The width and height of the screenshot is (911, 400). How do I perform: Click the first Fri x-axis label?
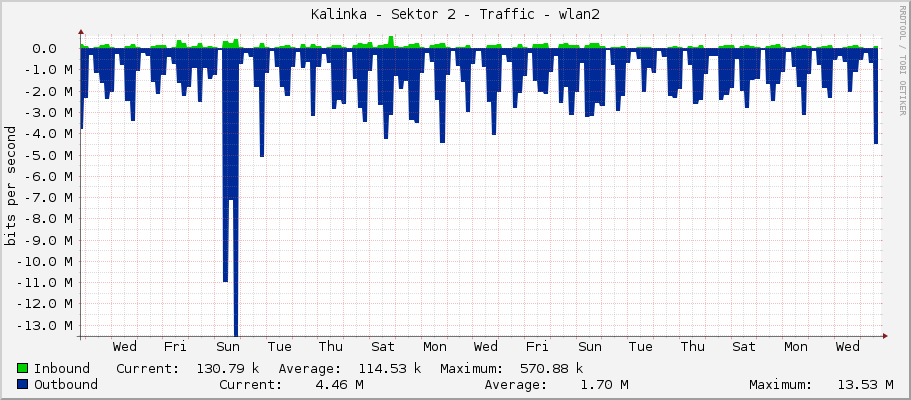click(175, 347)
